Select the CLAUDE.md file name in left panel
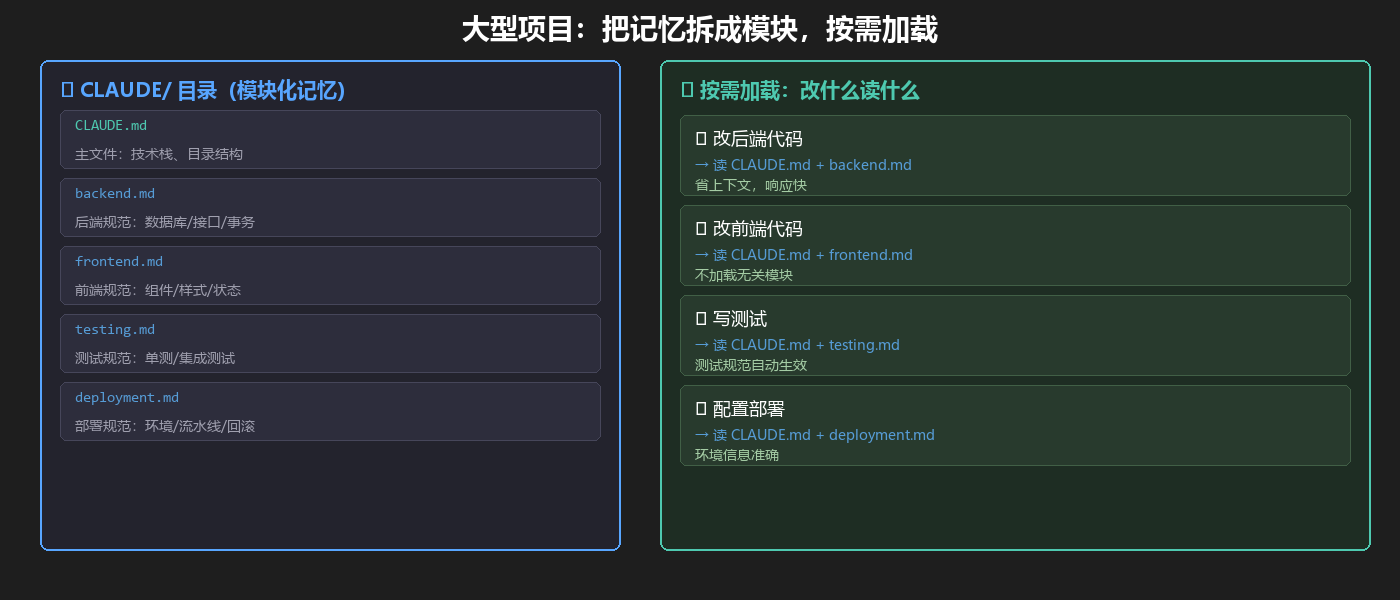Image resolution: width=1400 pixels, height=600 pixels. click(x=111, y=125)
